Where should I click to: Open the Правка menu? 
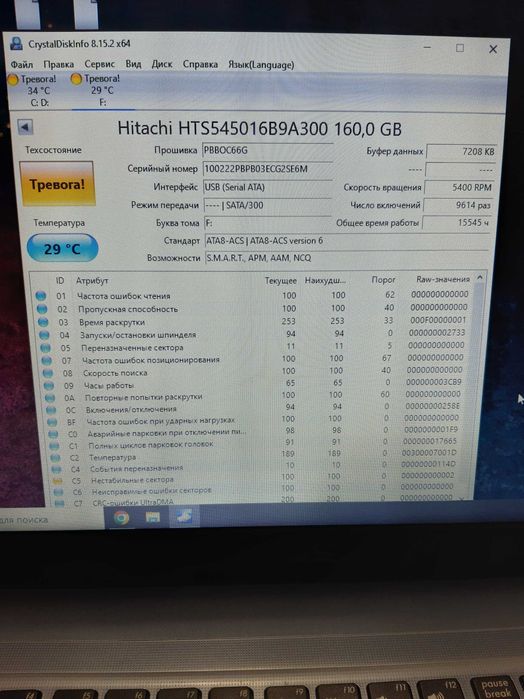[x=59, y=65]
